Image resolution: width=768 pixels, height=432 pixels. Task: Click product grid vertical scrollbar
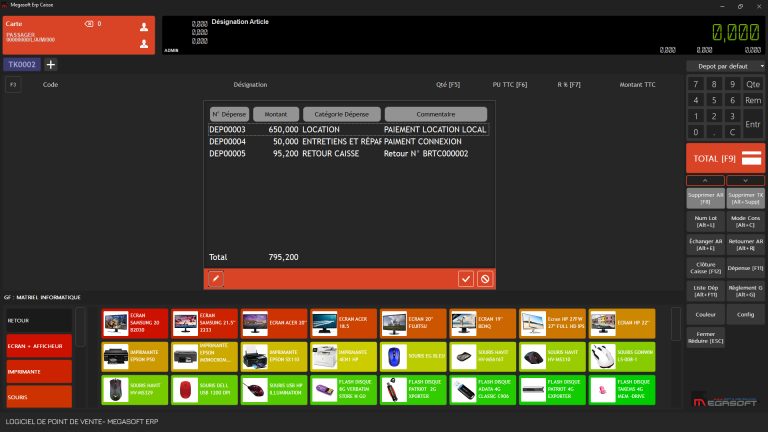676,324
